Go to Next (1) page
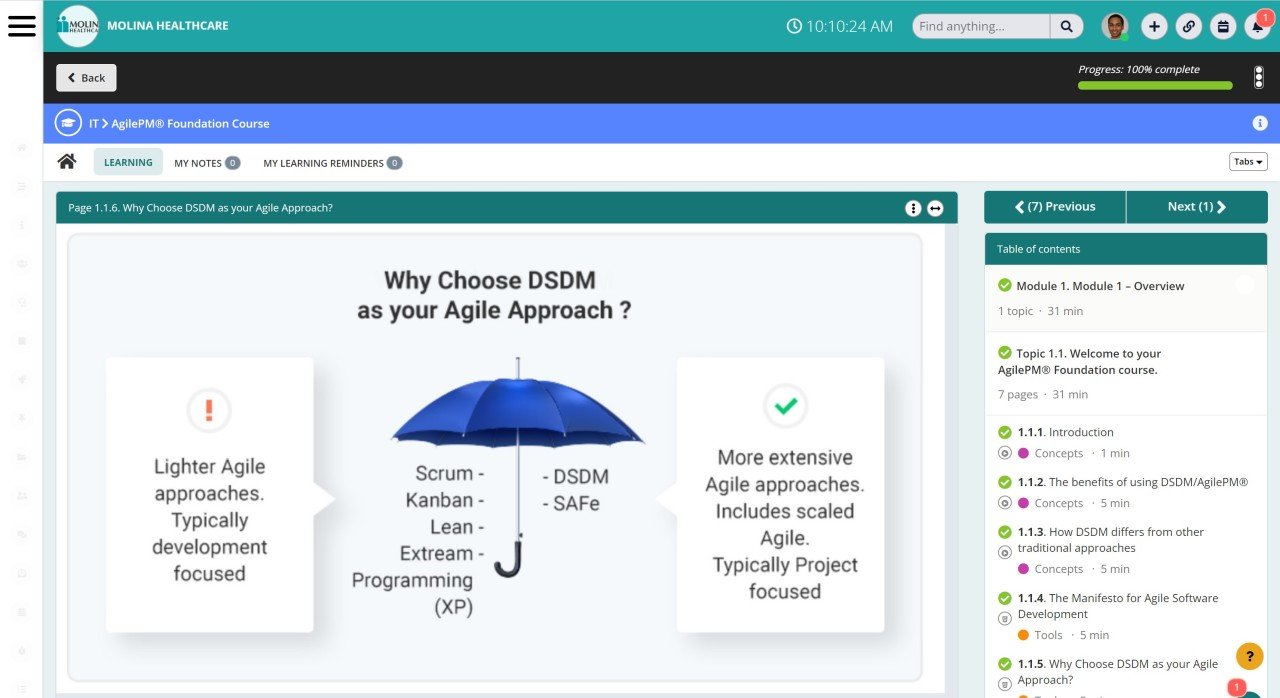 (x=1196, y=207)
